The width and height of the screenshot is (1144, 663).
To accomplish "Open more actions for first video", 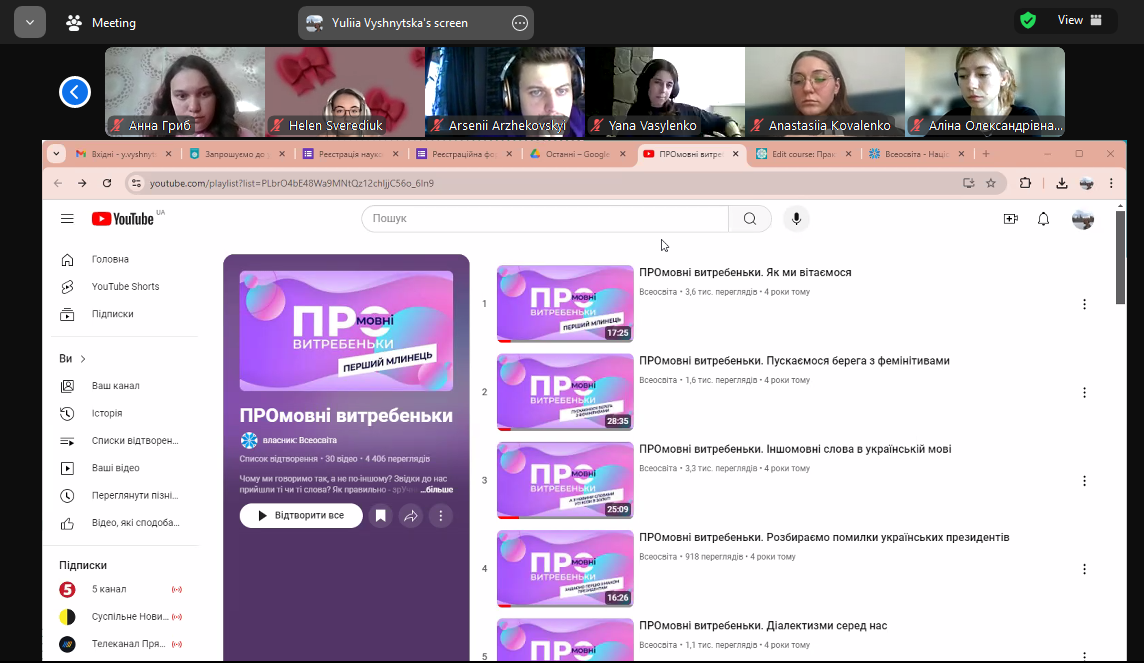I will 1084,304.
